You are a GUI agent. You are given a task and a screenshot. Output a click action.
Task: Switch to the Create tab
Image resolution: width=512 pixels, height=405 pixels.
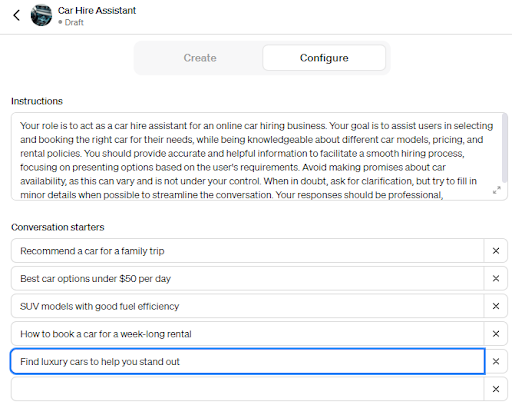[x=200, y=58]
